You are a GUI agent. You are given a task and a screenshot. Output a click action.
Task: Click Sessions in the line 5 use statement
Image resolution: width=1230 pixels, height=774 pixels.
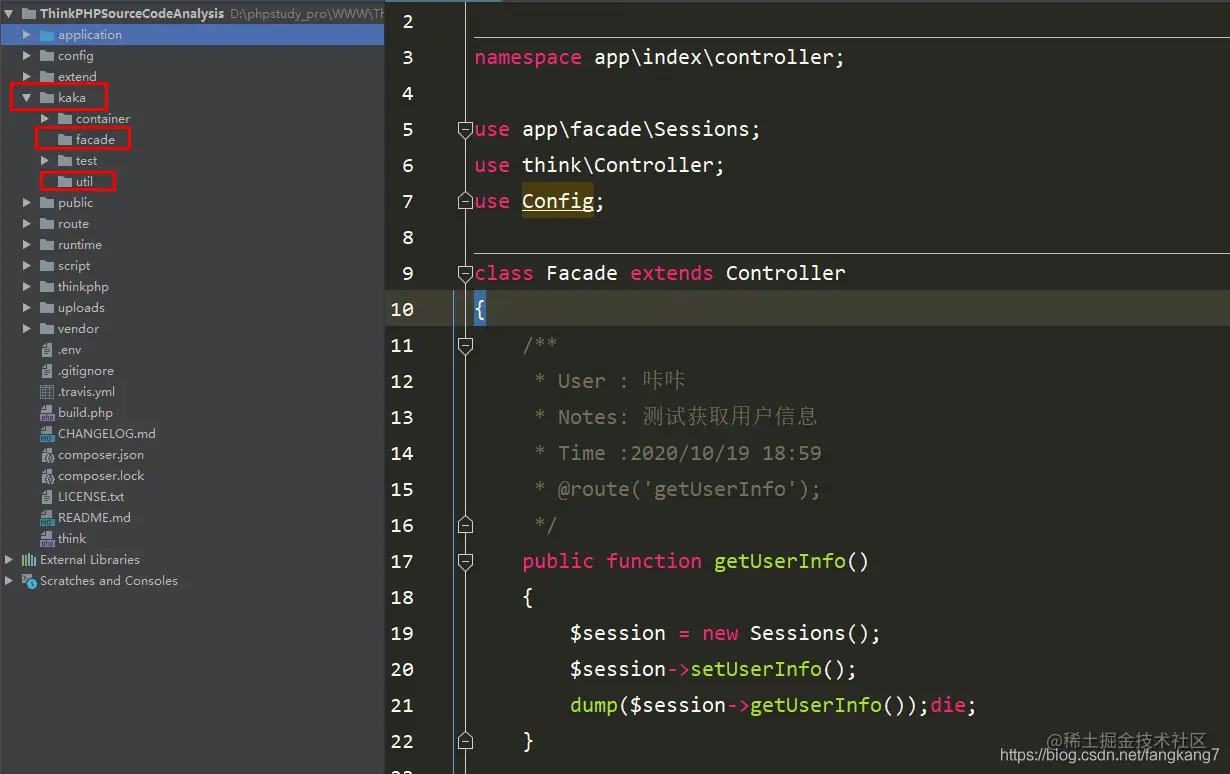pos(702,129)
